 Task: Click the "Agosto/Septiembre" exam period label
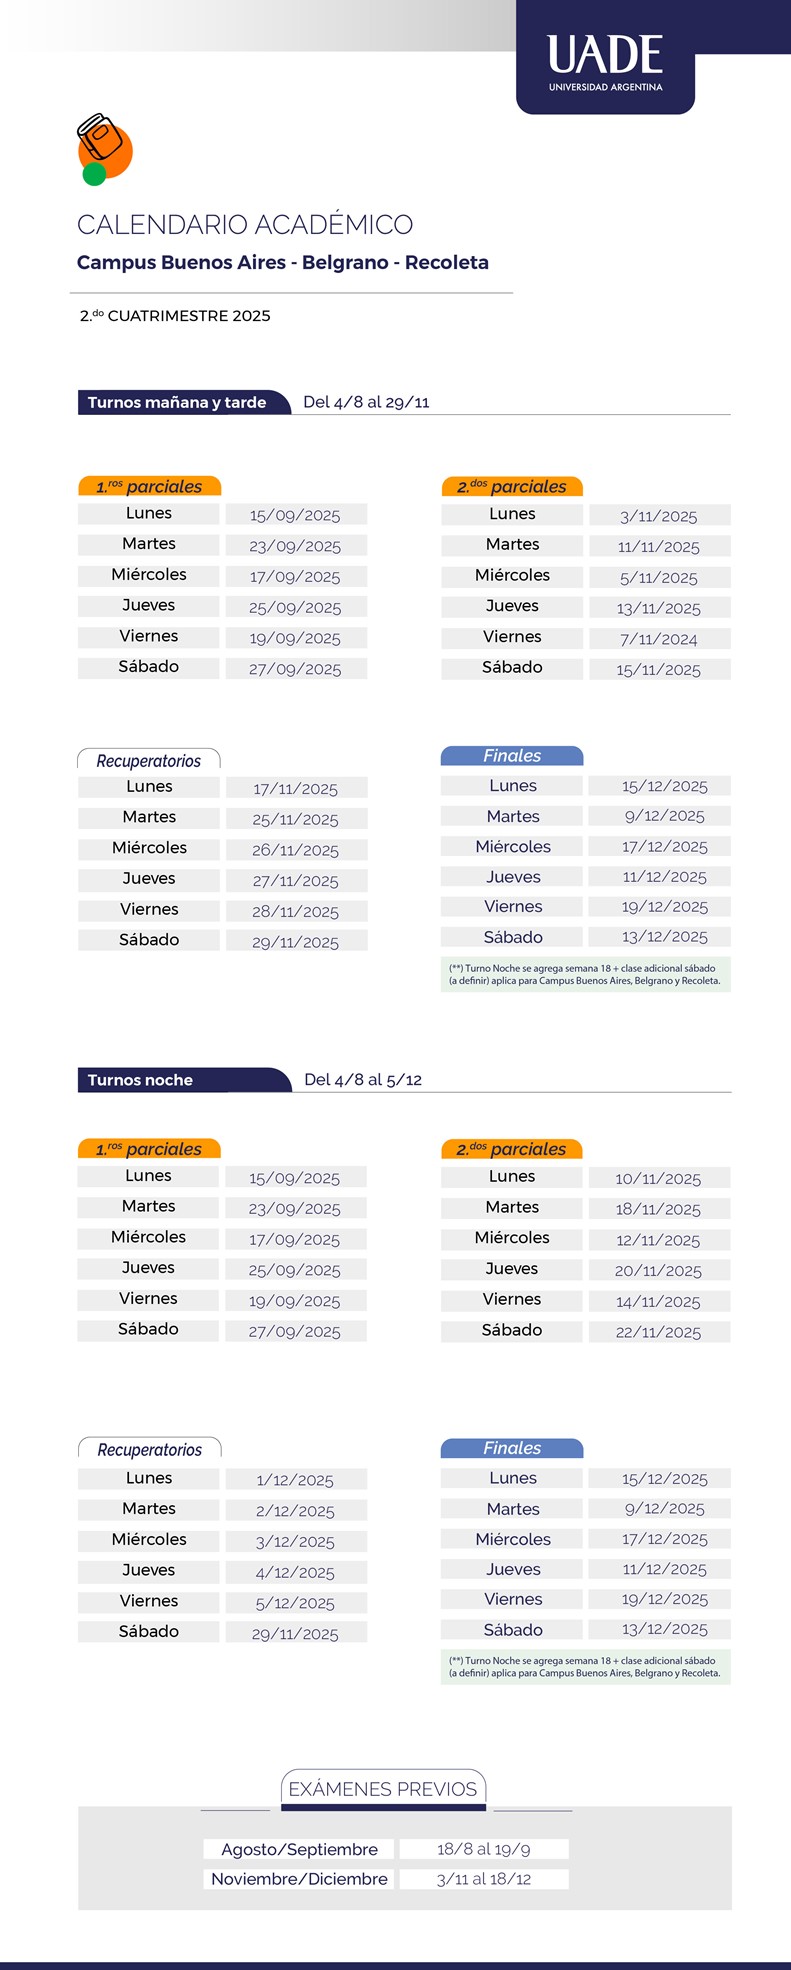[299, 1849]
